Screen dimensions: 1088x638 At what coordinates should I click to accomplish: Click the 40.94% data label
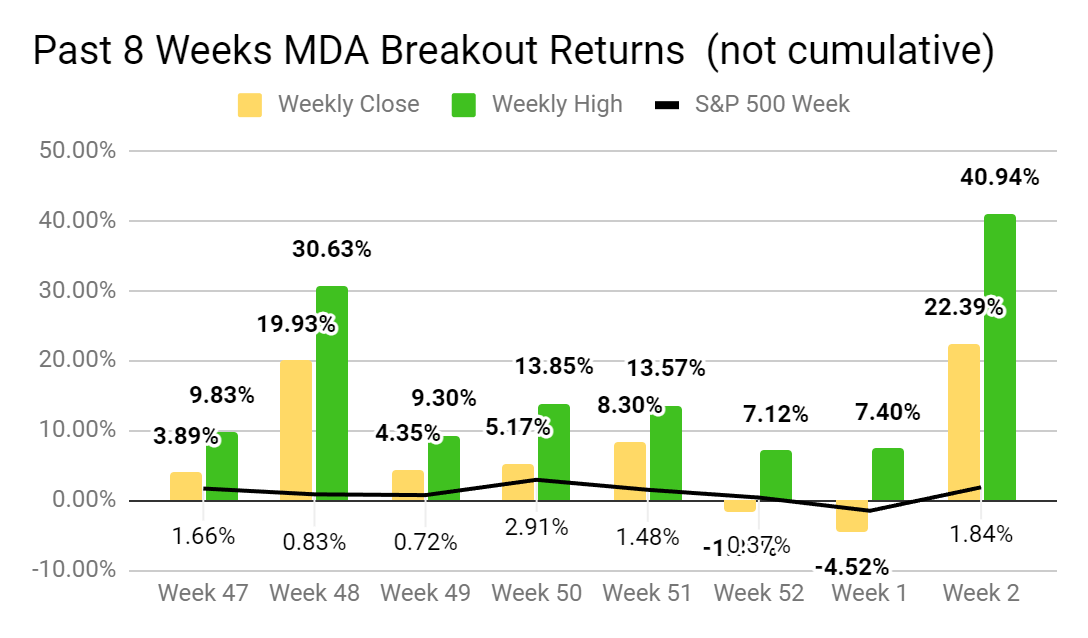(999, 178)
